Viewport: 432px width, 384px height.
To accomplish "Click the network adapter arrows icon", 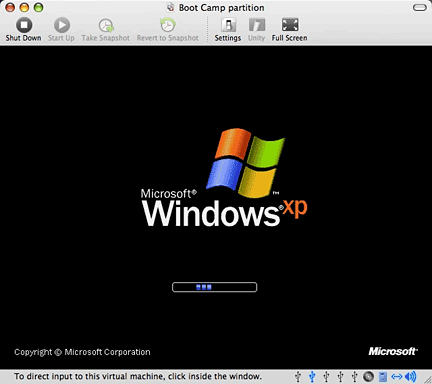I will coord(397,377).
